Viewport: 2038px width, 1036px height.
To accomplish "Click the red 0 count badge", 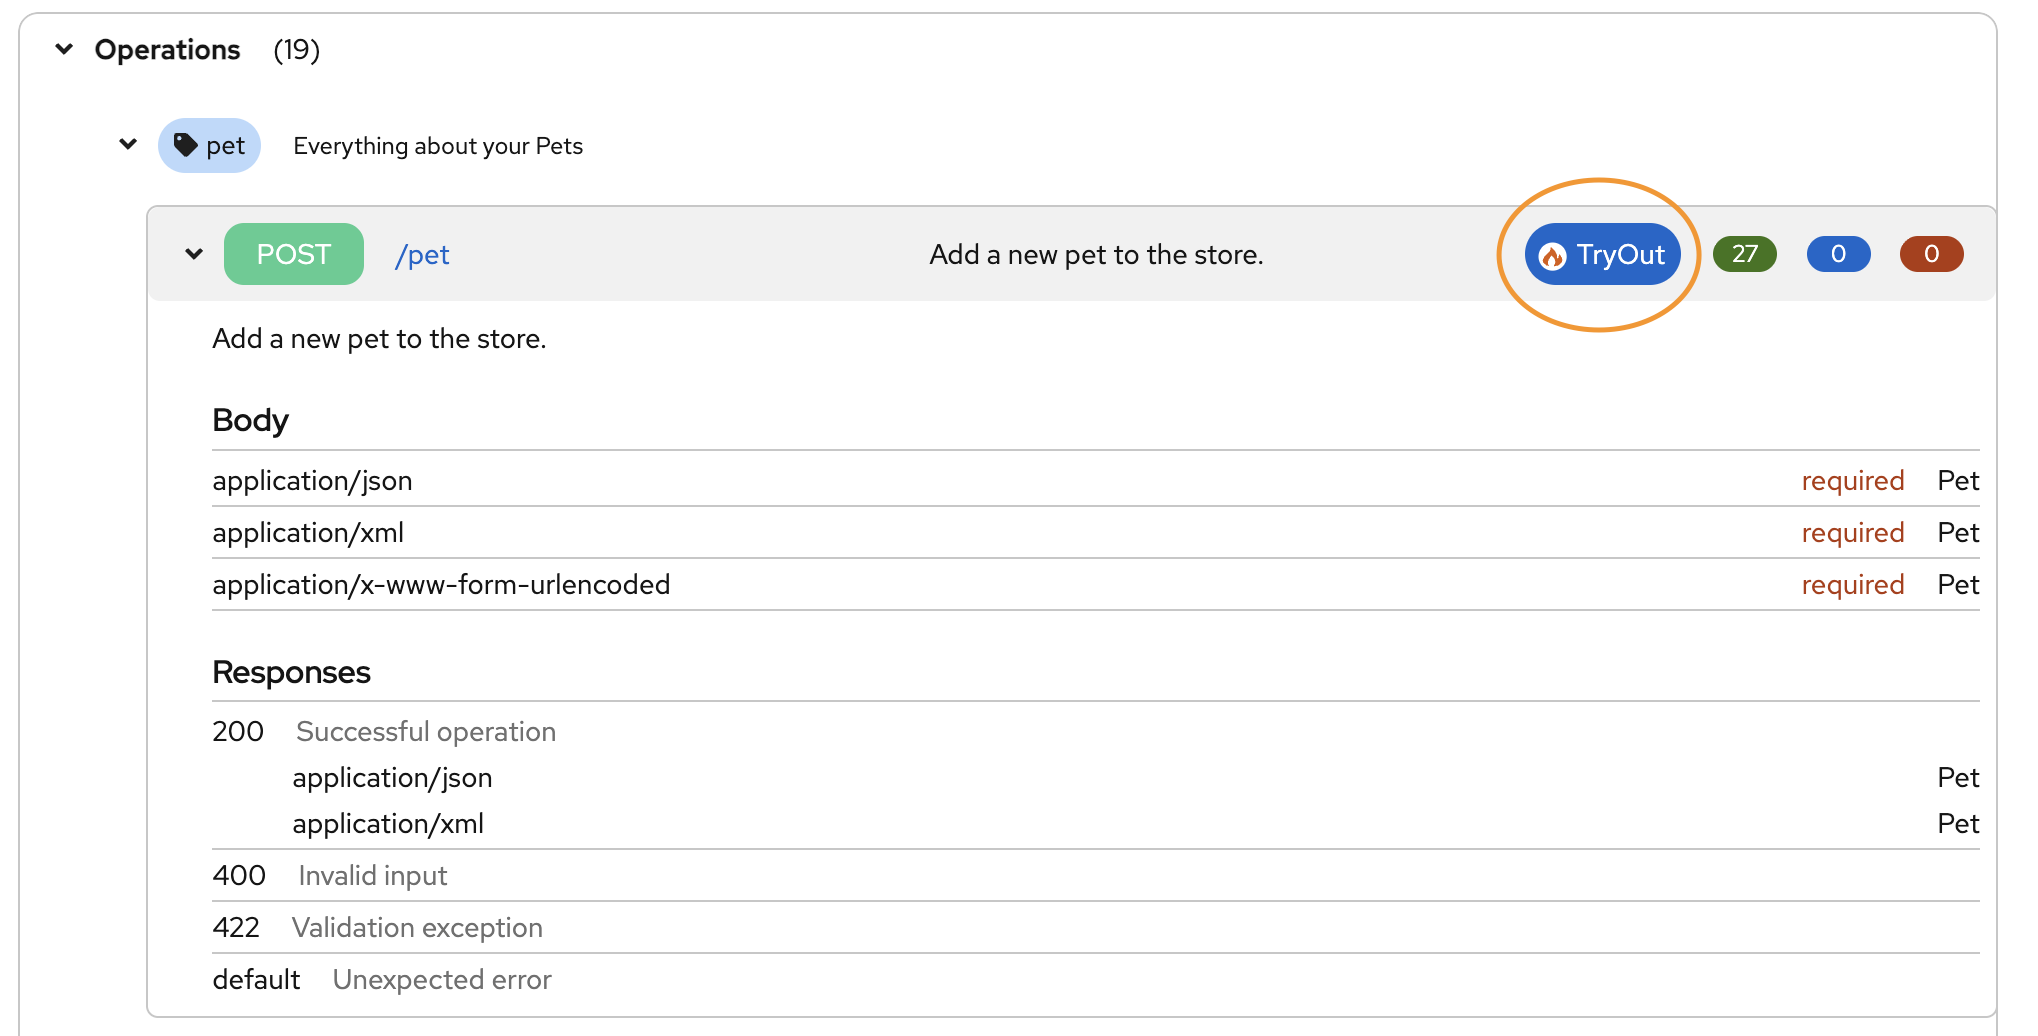I will click(x=1930, y=254).
